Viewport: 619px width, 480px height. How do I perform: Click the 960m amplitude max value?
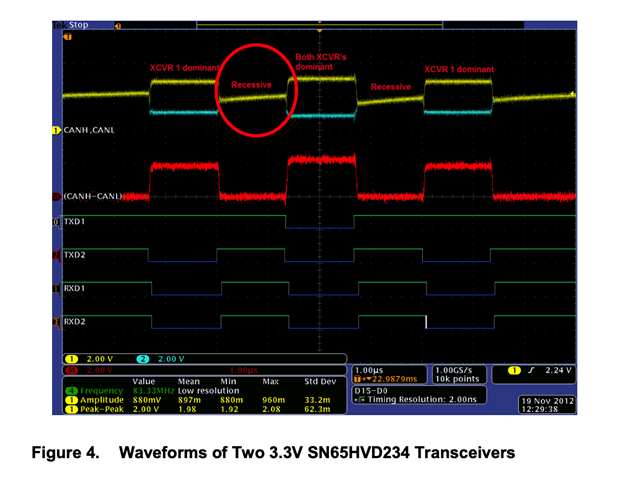point(274,400)
